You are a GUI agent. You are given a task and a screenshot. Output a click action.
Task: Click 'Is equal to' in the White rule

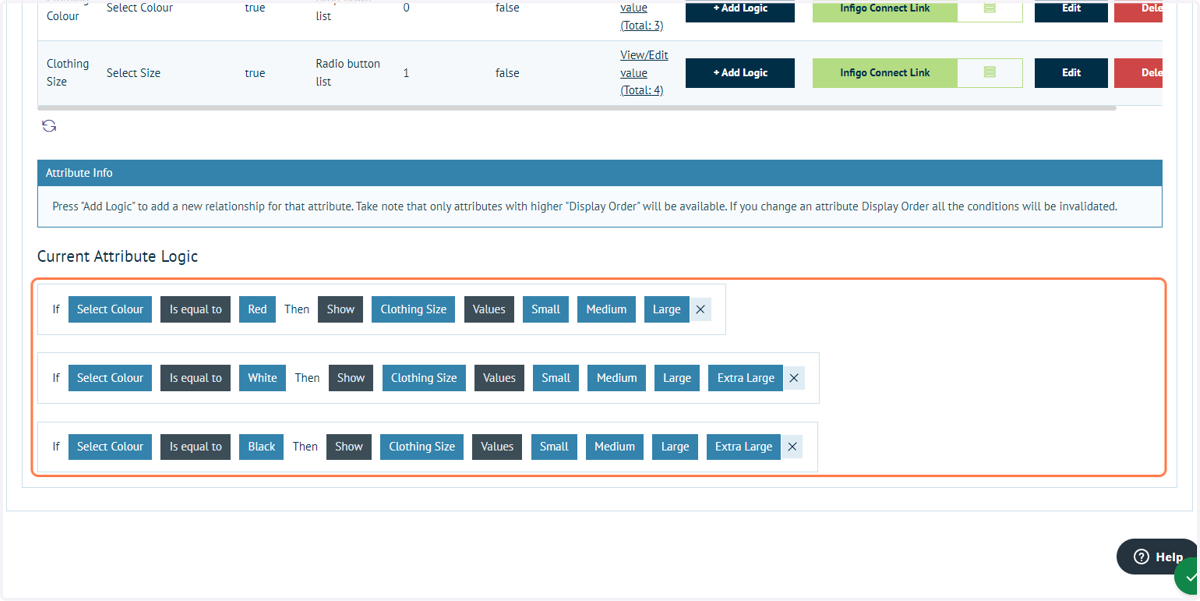click(196, 378)
